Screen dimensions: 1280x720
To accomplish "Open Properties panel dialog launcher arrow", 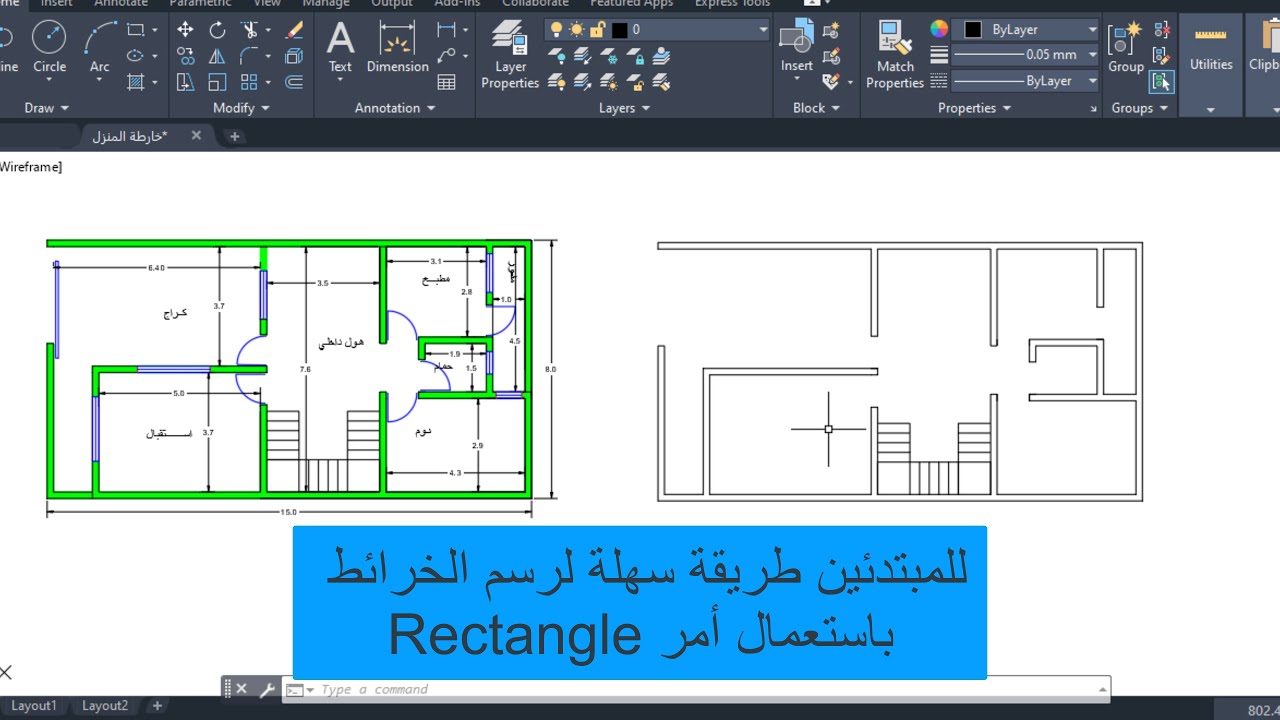I will [x=1093, y=108].
